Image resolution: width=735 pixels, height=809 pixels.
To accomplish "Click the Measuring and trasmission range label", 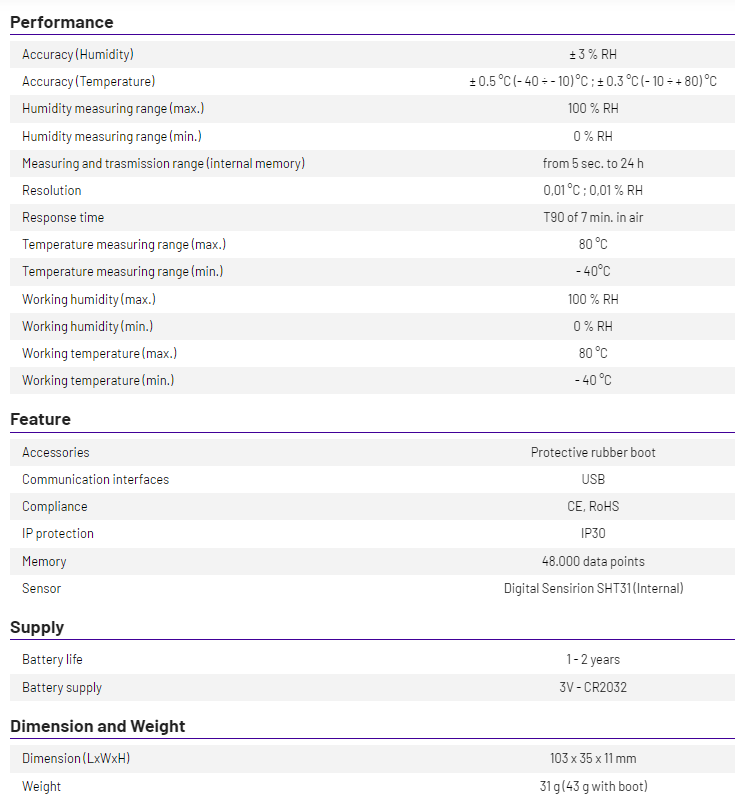I will 163,163.
